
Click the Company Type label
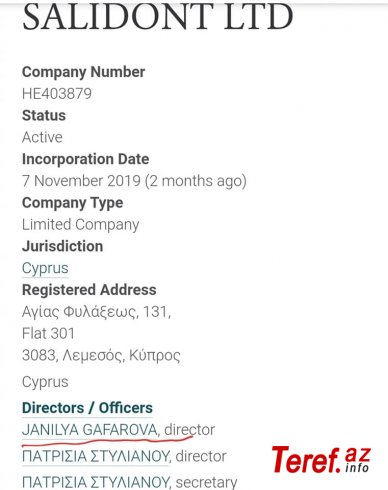coord(72,203)
